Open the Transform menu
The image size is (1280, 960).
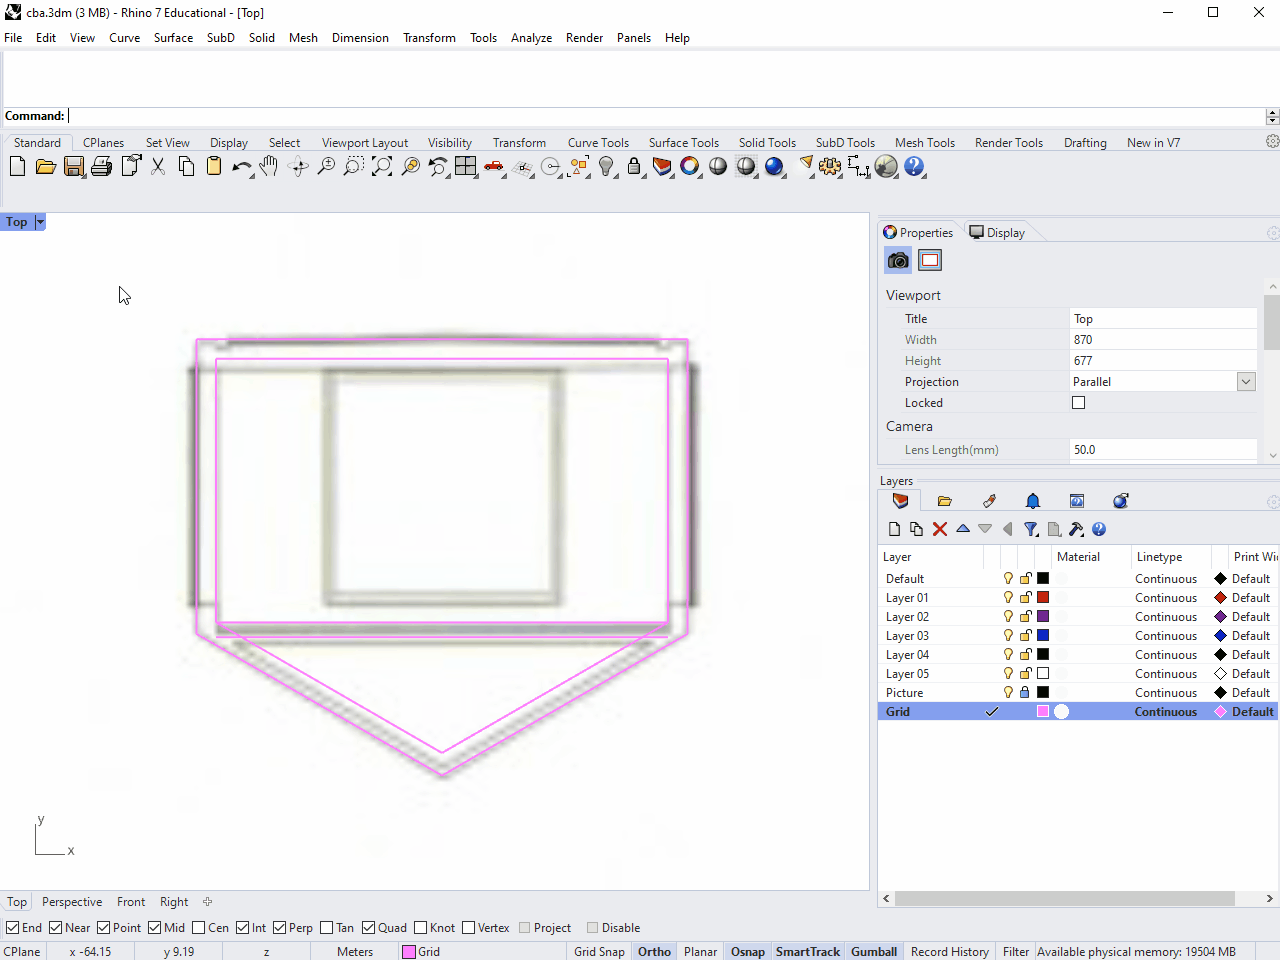point(429,38)
